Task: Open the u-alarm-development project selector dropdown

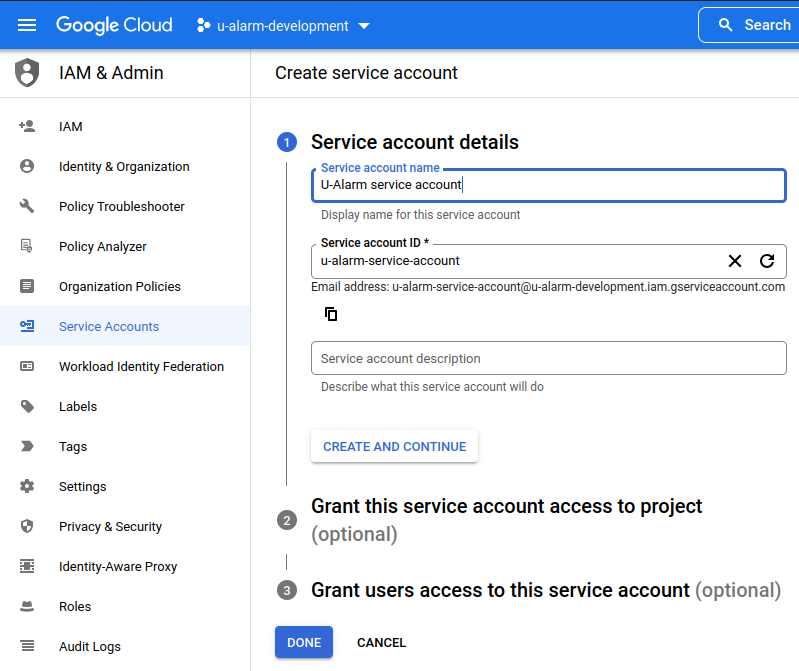Action: click(284, 25)
